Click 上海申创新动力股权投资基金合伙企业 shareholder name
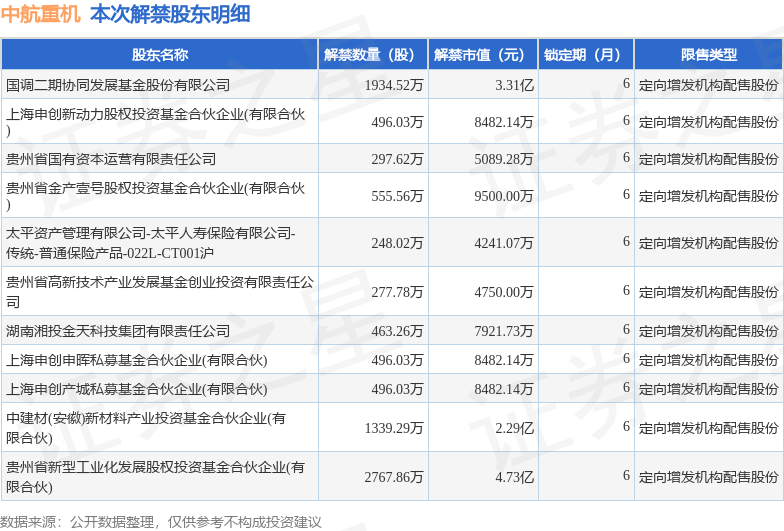This screenshot has width=784, height=531. point(156,122)
